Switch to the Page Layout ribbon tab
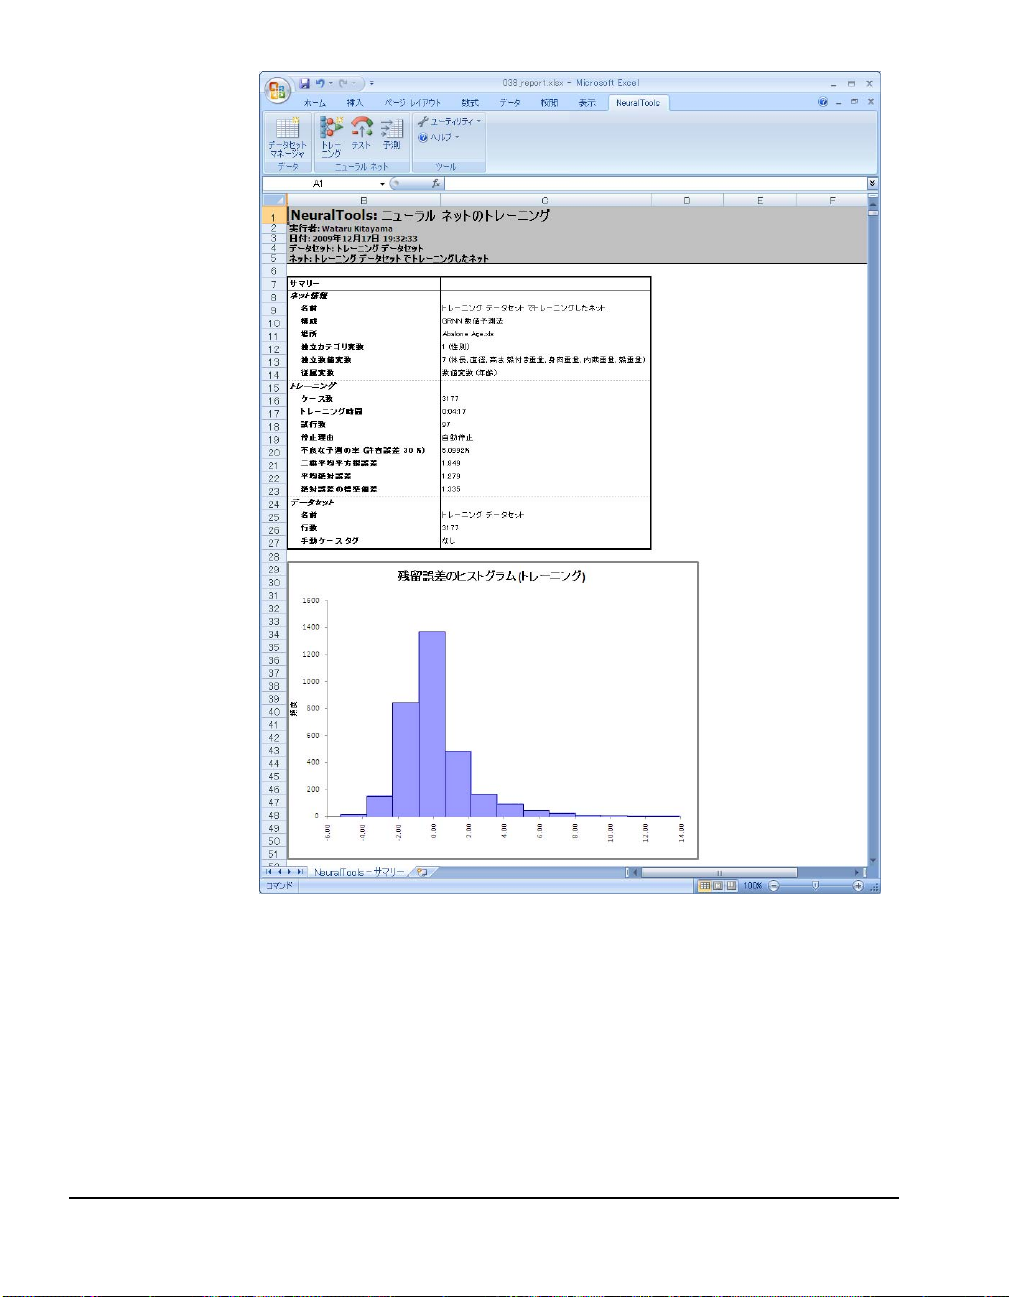 tap(413, 103)
